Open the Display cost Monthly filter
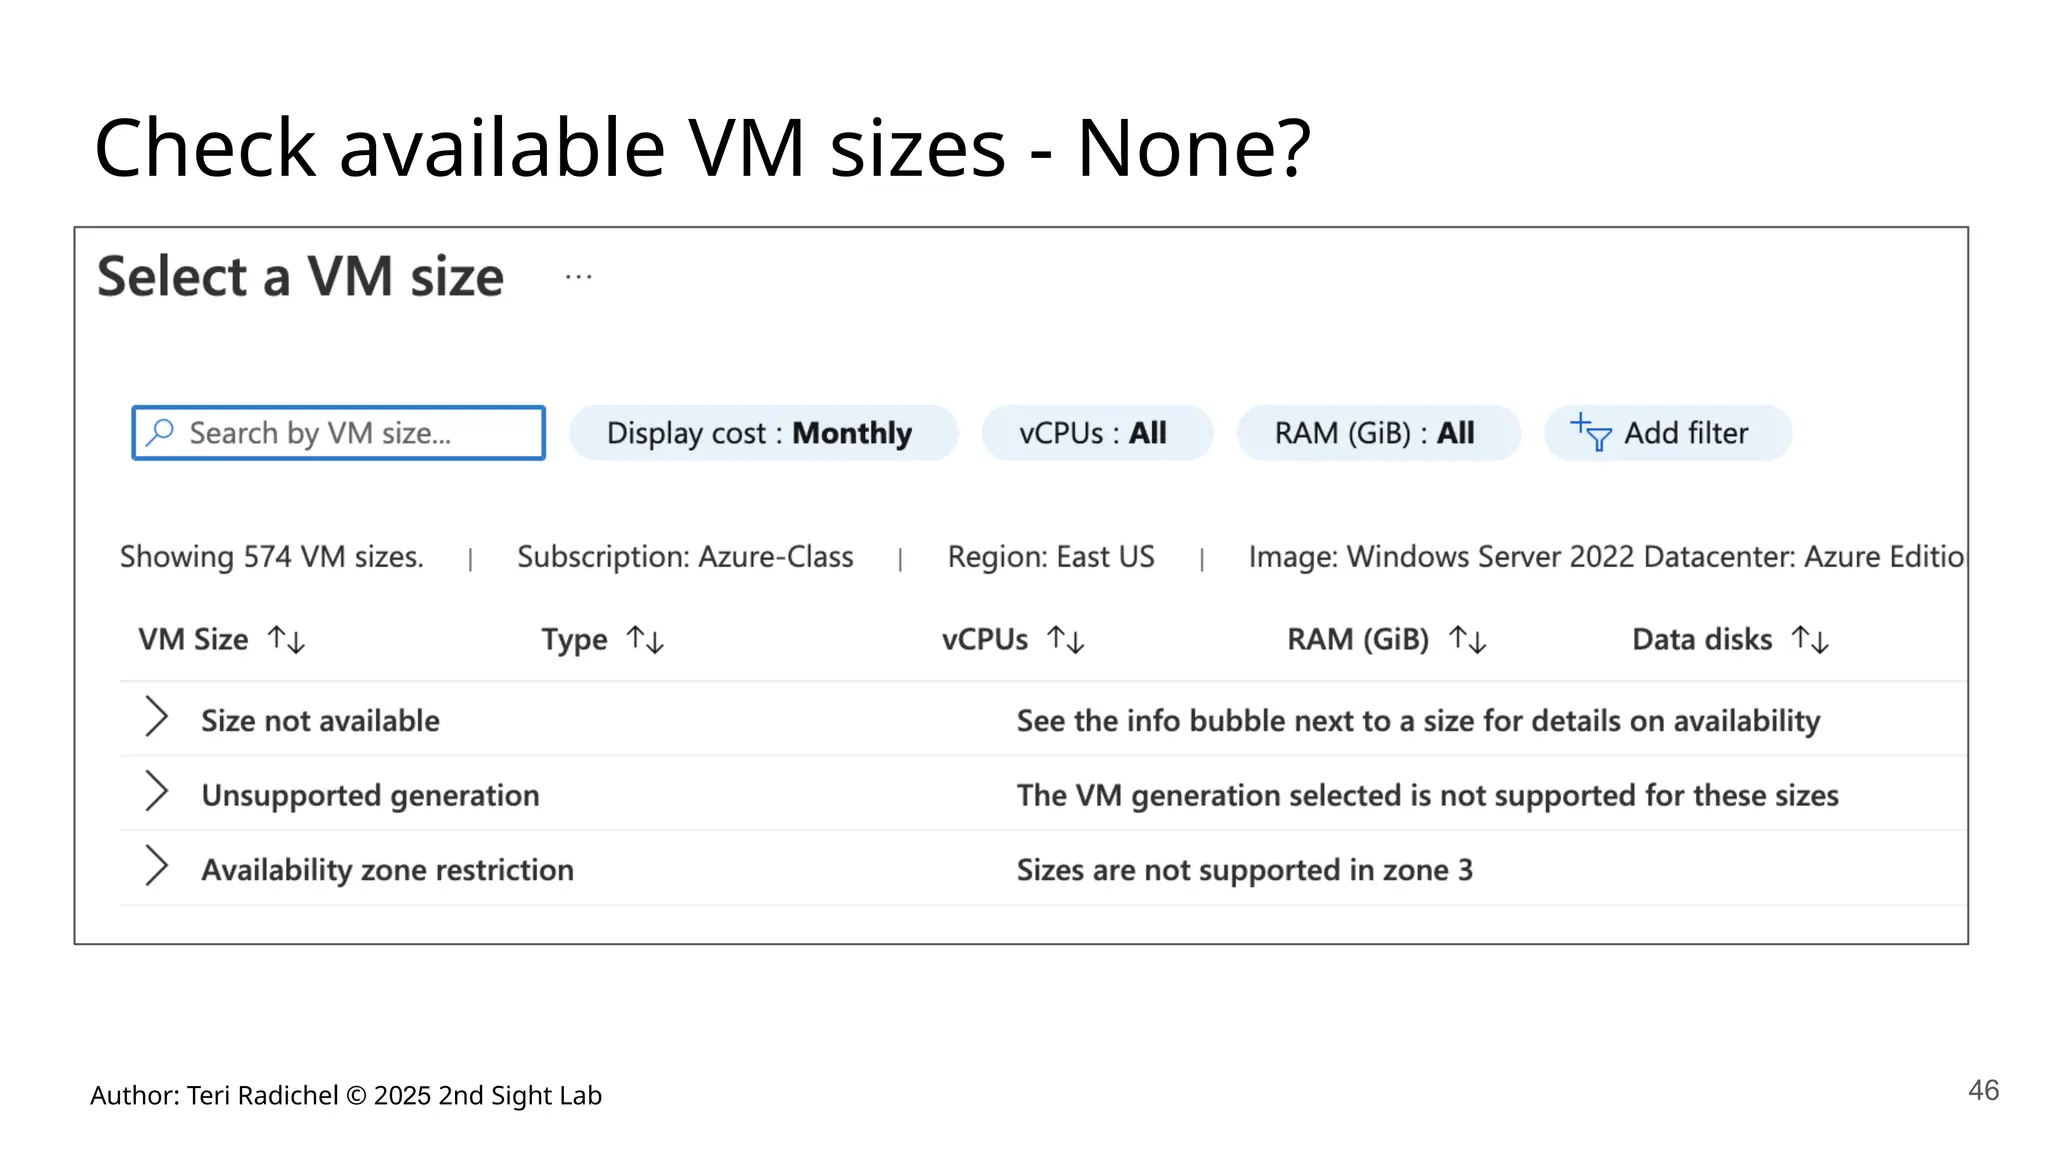Image resolution: width=2048 pixels, height=1152 pixels. [x=762, y=433]
